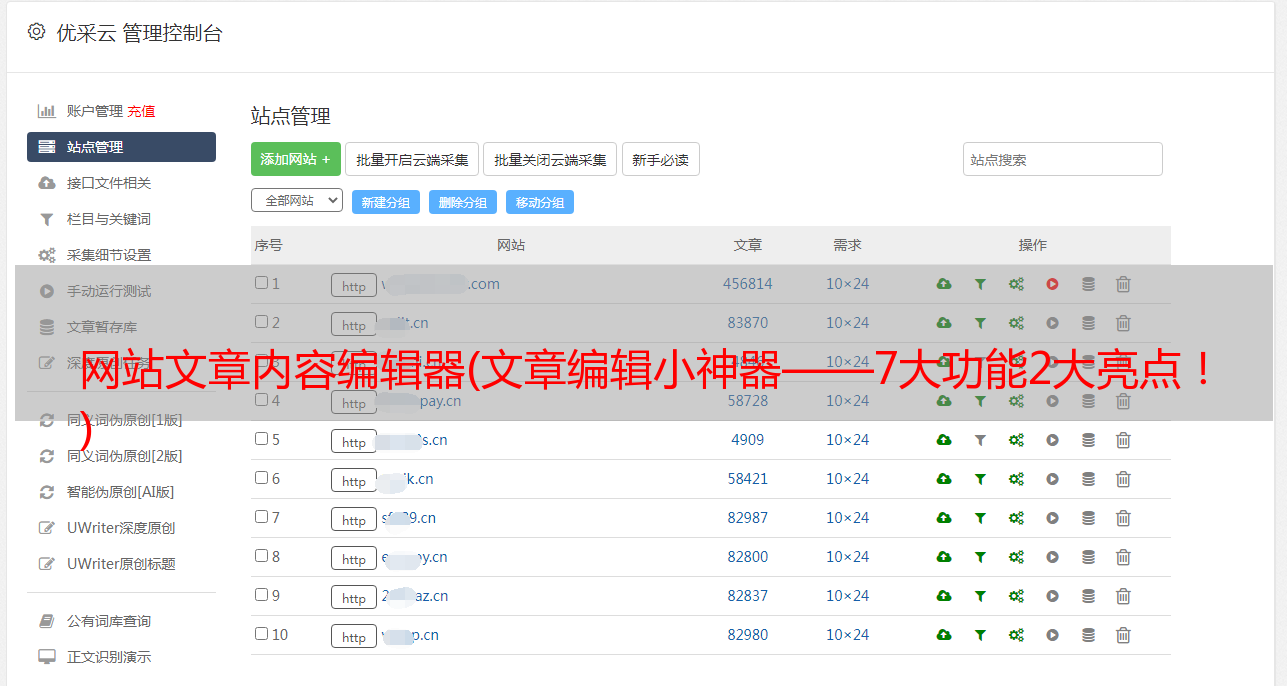
Task: Open filter funnel icon for row 5
Action: pos(980,440)
